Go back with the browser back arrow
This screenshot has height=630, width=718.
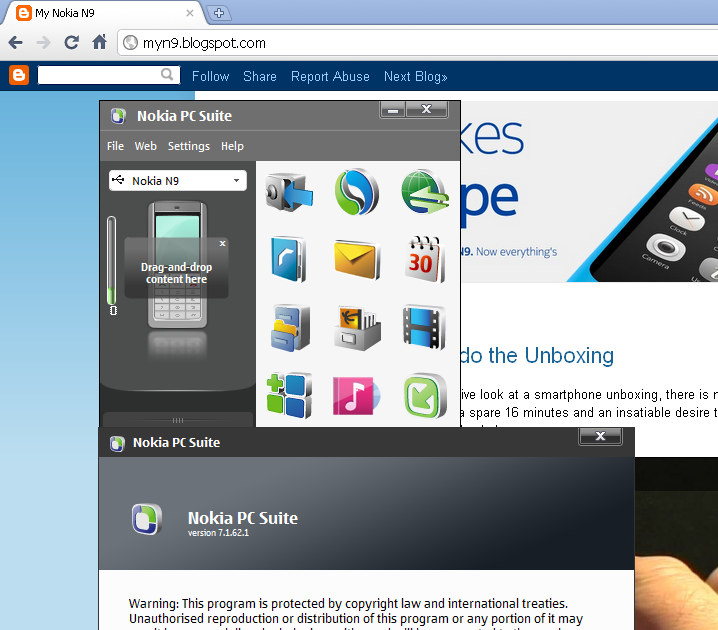pyautogui.click(x=16, y=43)
